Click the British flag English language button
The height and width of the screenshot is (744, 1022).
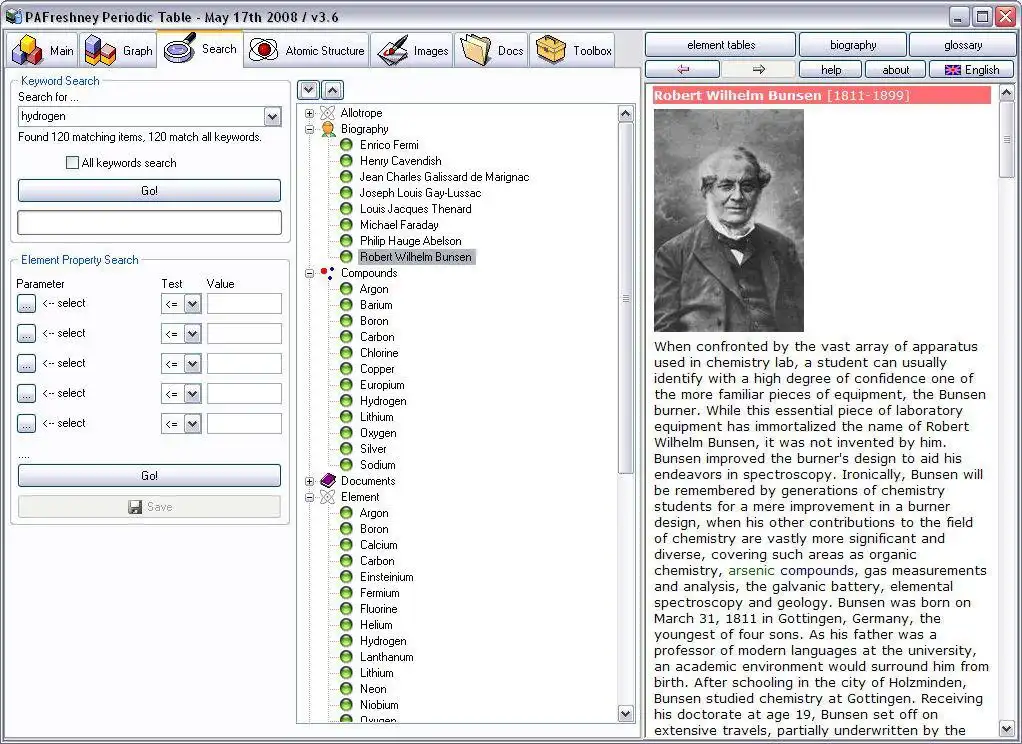point(971,70)
